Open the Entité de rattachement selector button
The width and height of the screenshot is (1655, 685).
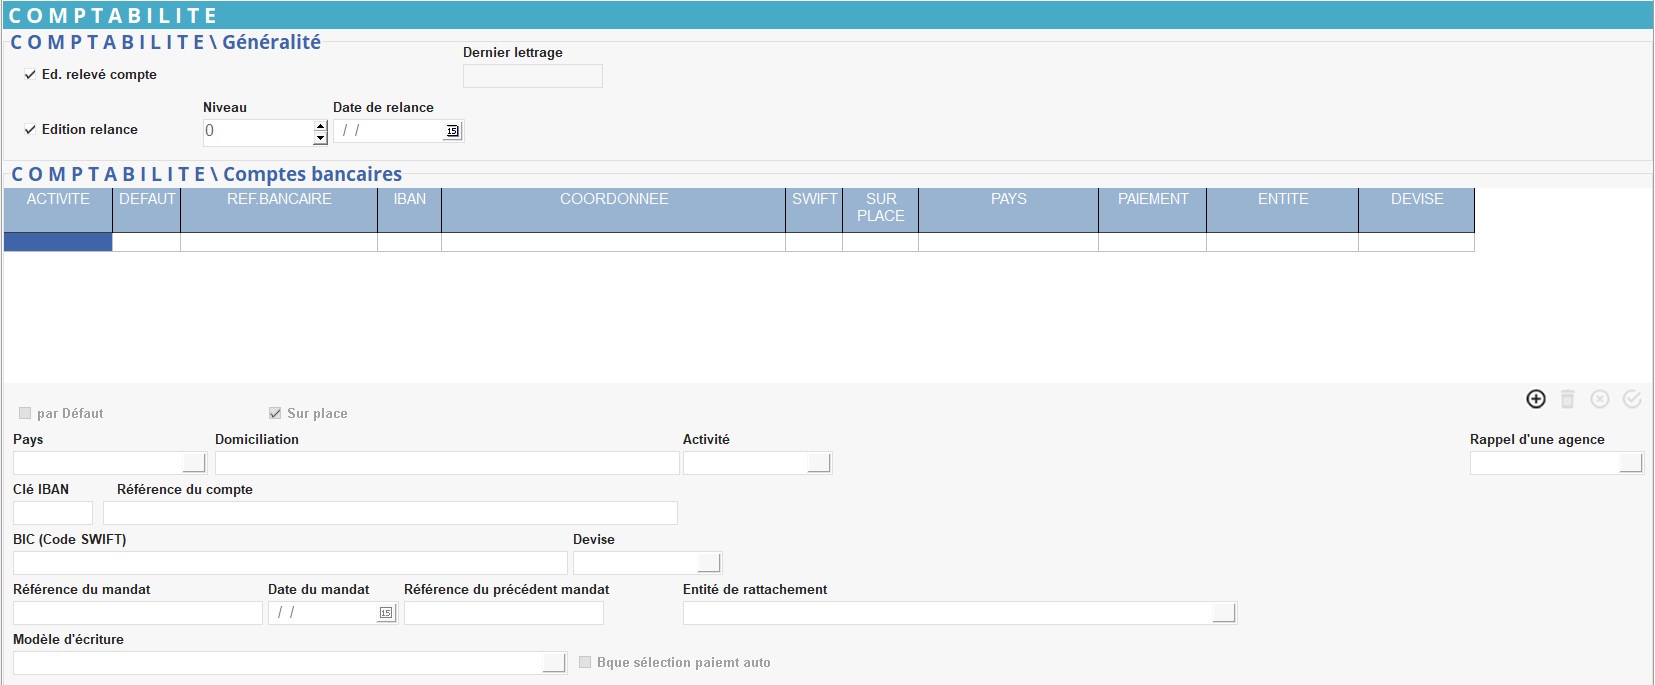click(x=1224, y=613)
